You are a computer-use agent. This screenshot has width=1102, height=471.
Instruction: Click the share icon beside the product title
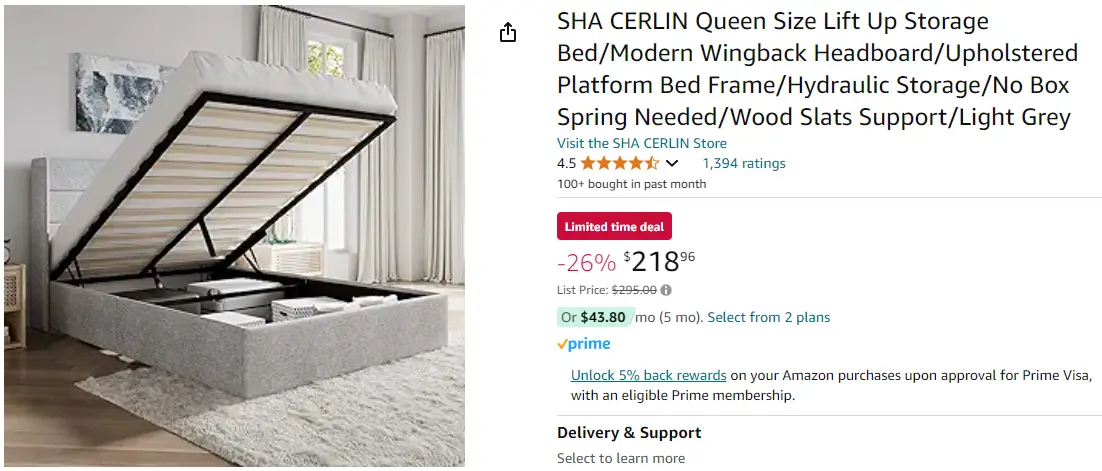click(x=508, y=32)
